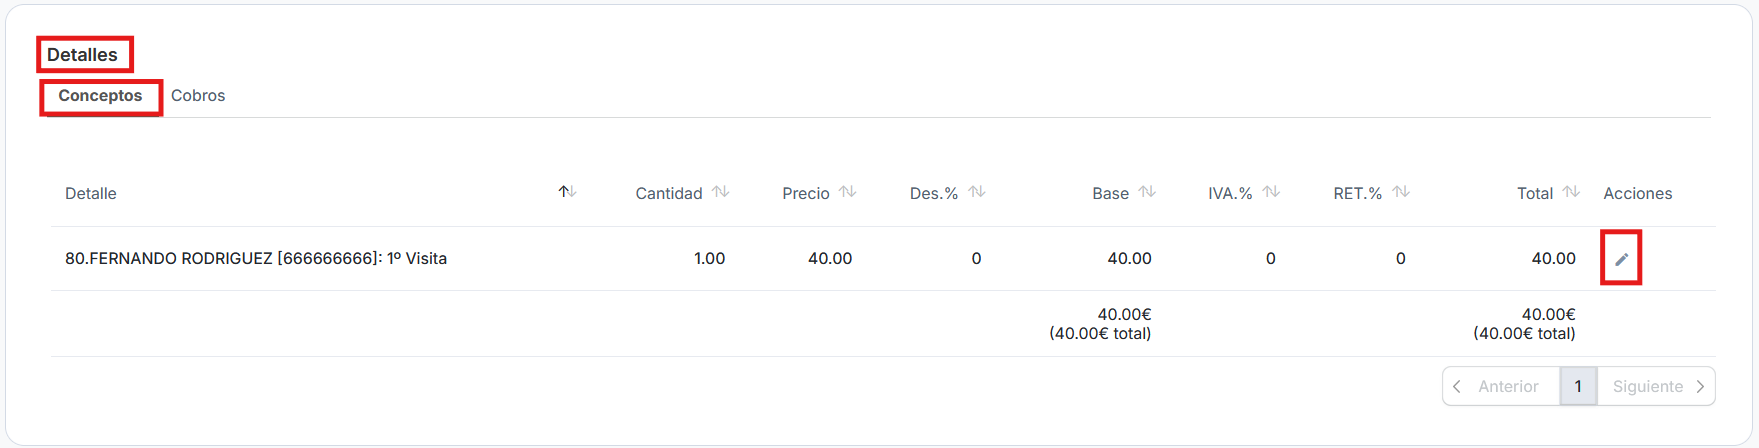The image size is (1759, 448).
Task: Select the Conceptos tab
Action: point(100,96)
